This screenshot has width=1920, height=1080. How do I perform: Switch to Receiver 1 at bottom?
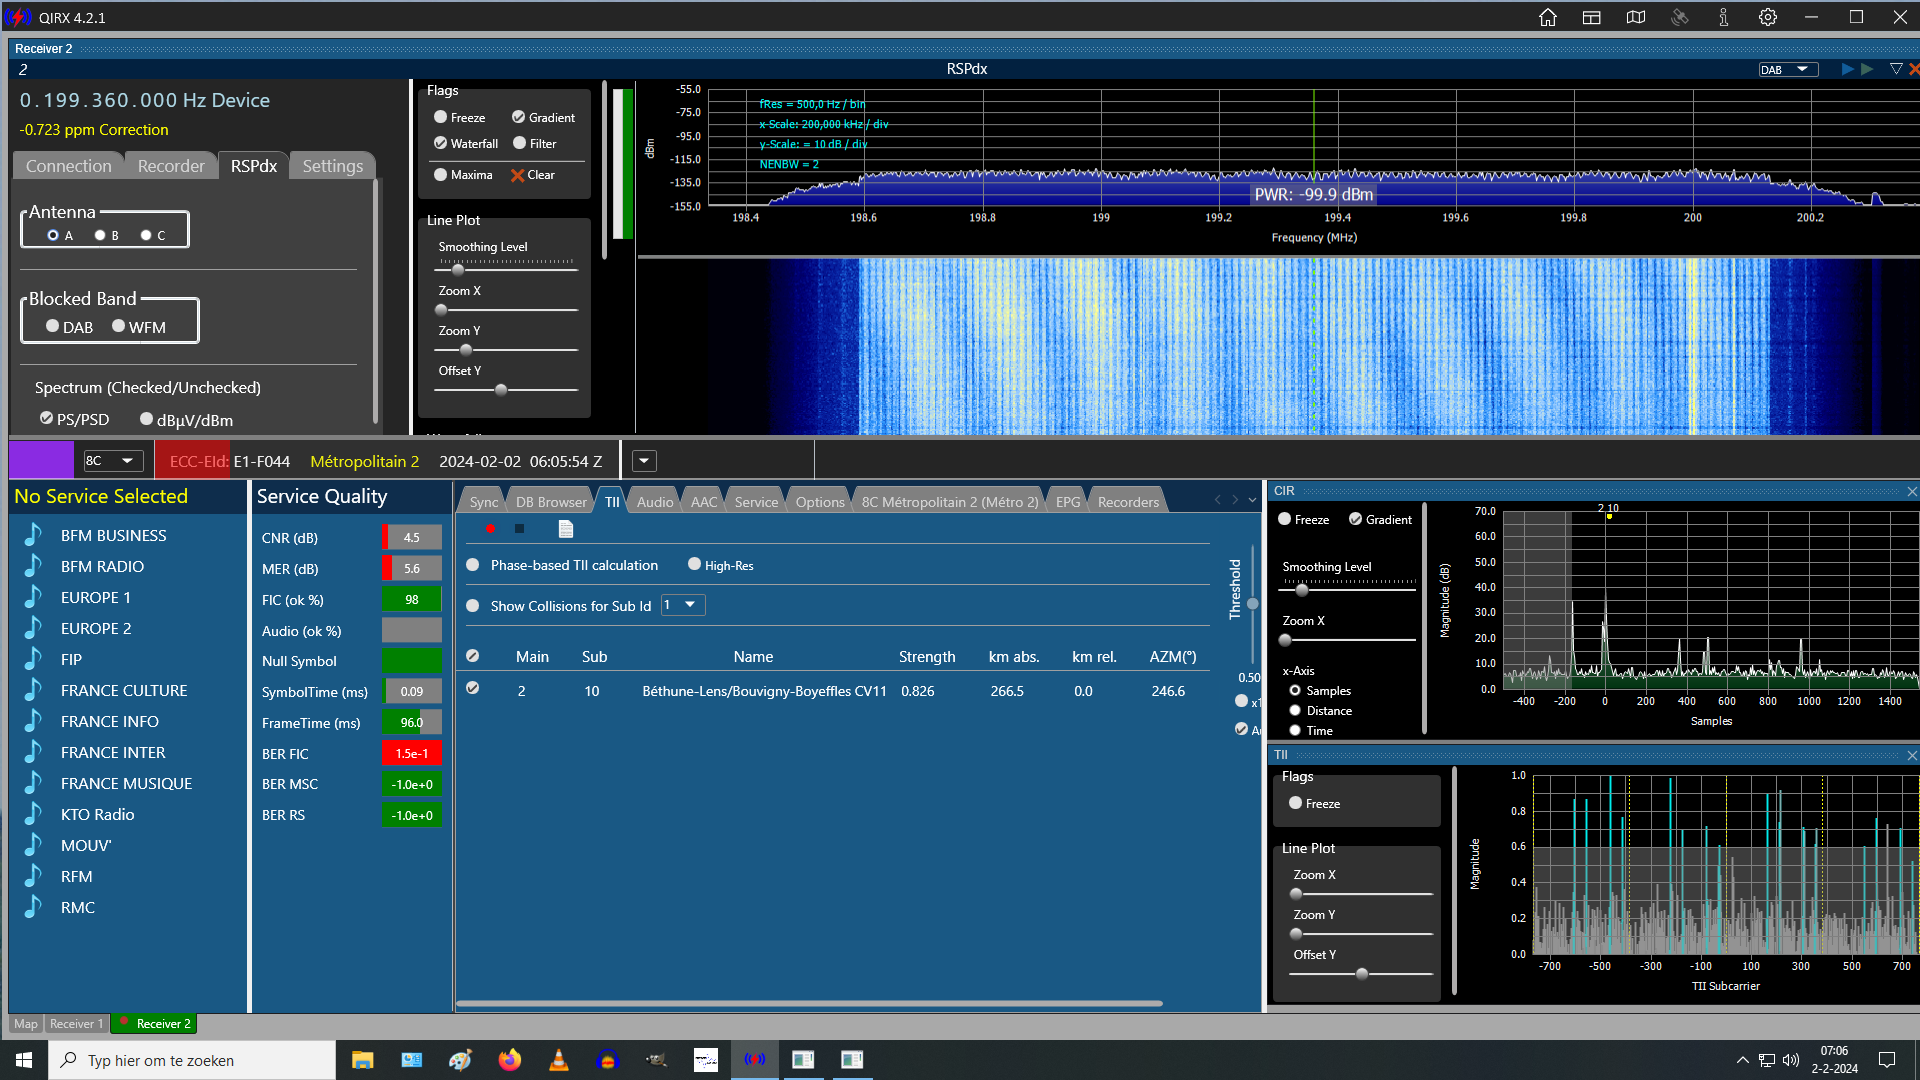pyautogui.click(x=77, y=1023)
